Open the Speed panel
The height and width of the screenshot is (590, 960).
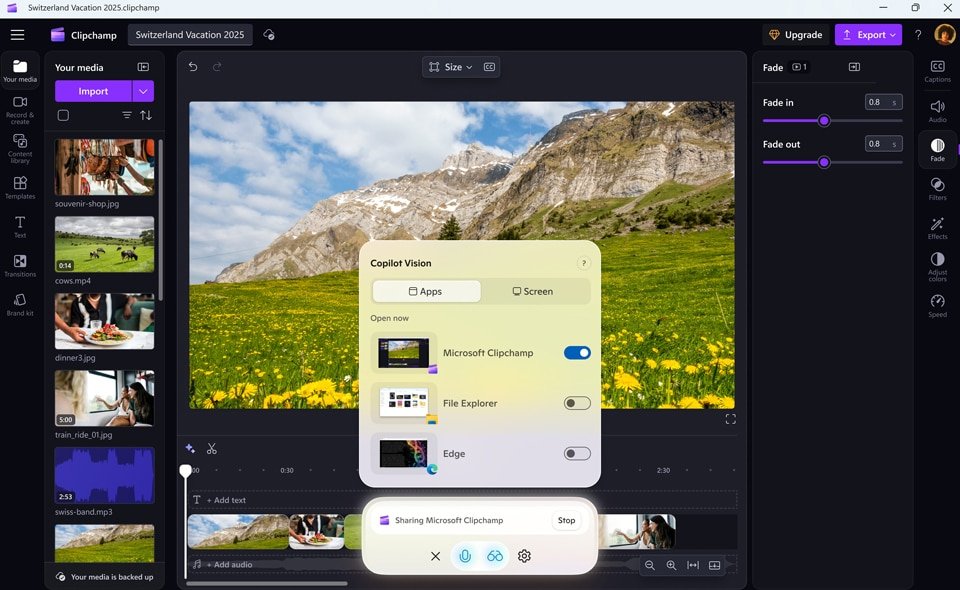tap(937, 306)
